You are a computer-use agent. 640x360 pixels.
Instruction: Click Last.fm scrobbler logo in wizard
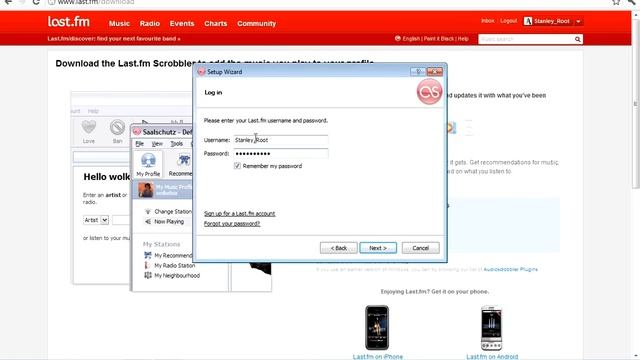pos(429,92)
